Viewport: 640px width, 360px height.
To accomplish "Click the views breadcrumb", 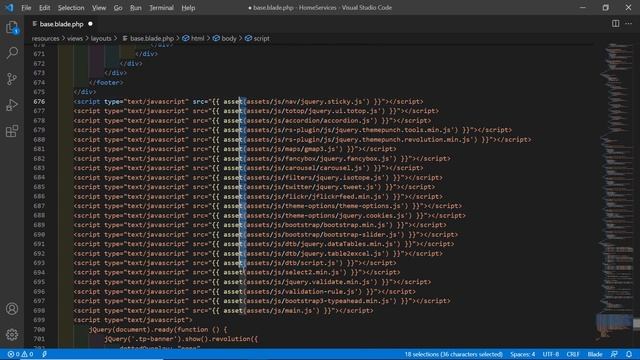I will (x=75, y=38).
